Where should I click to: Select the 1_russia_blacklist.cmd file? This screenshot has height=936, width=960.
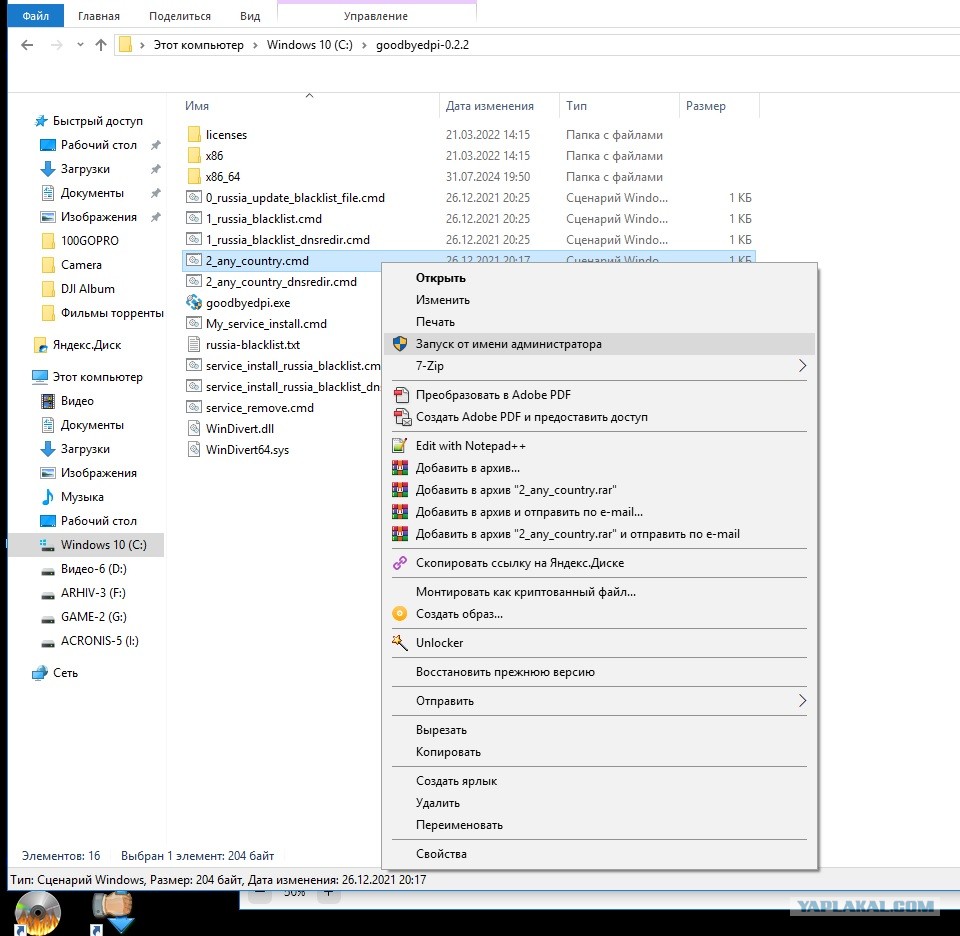coord(264,219)
